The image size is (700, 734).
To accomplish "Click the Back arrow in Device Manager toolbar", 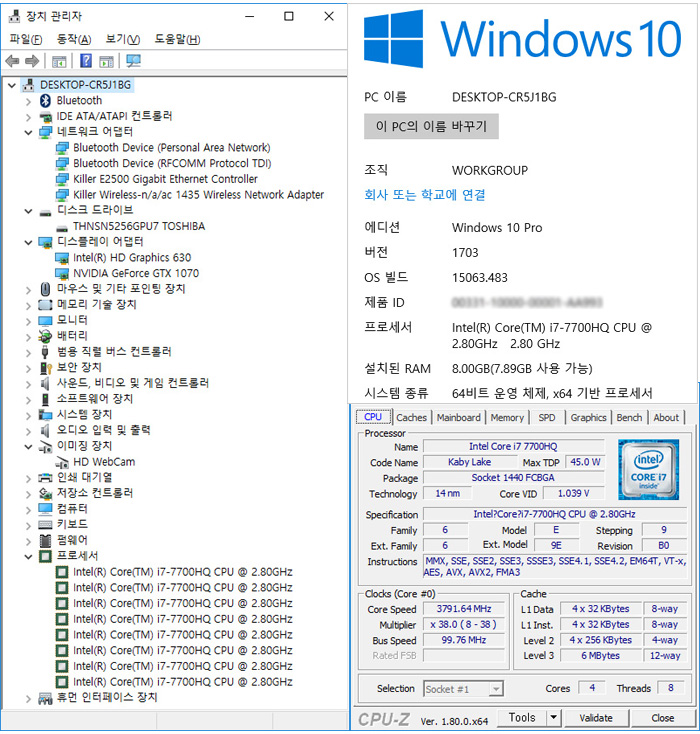I will pyautogui.click(x=12, y=61).
